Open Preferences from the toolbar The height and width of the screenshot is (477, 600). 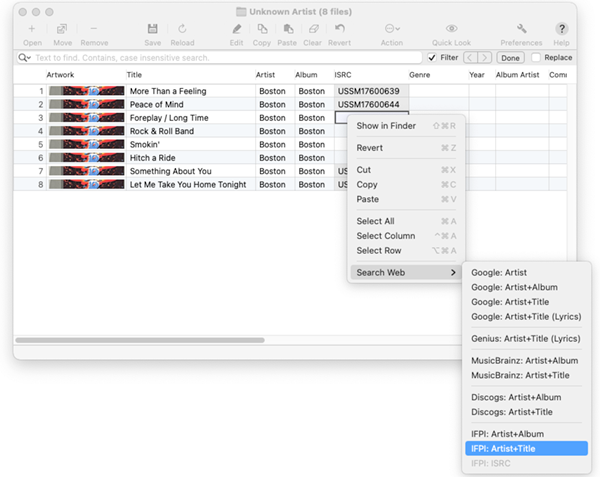[521, 29]
